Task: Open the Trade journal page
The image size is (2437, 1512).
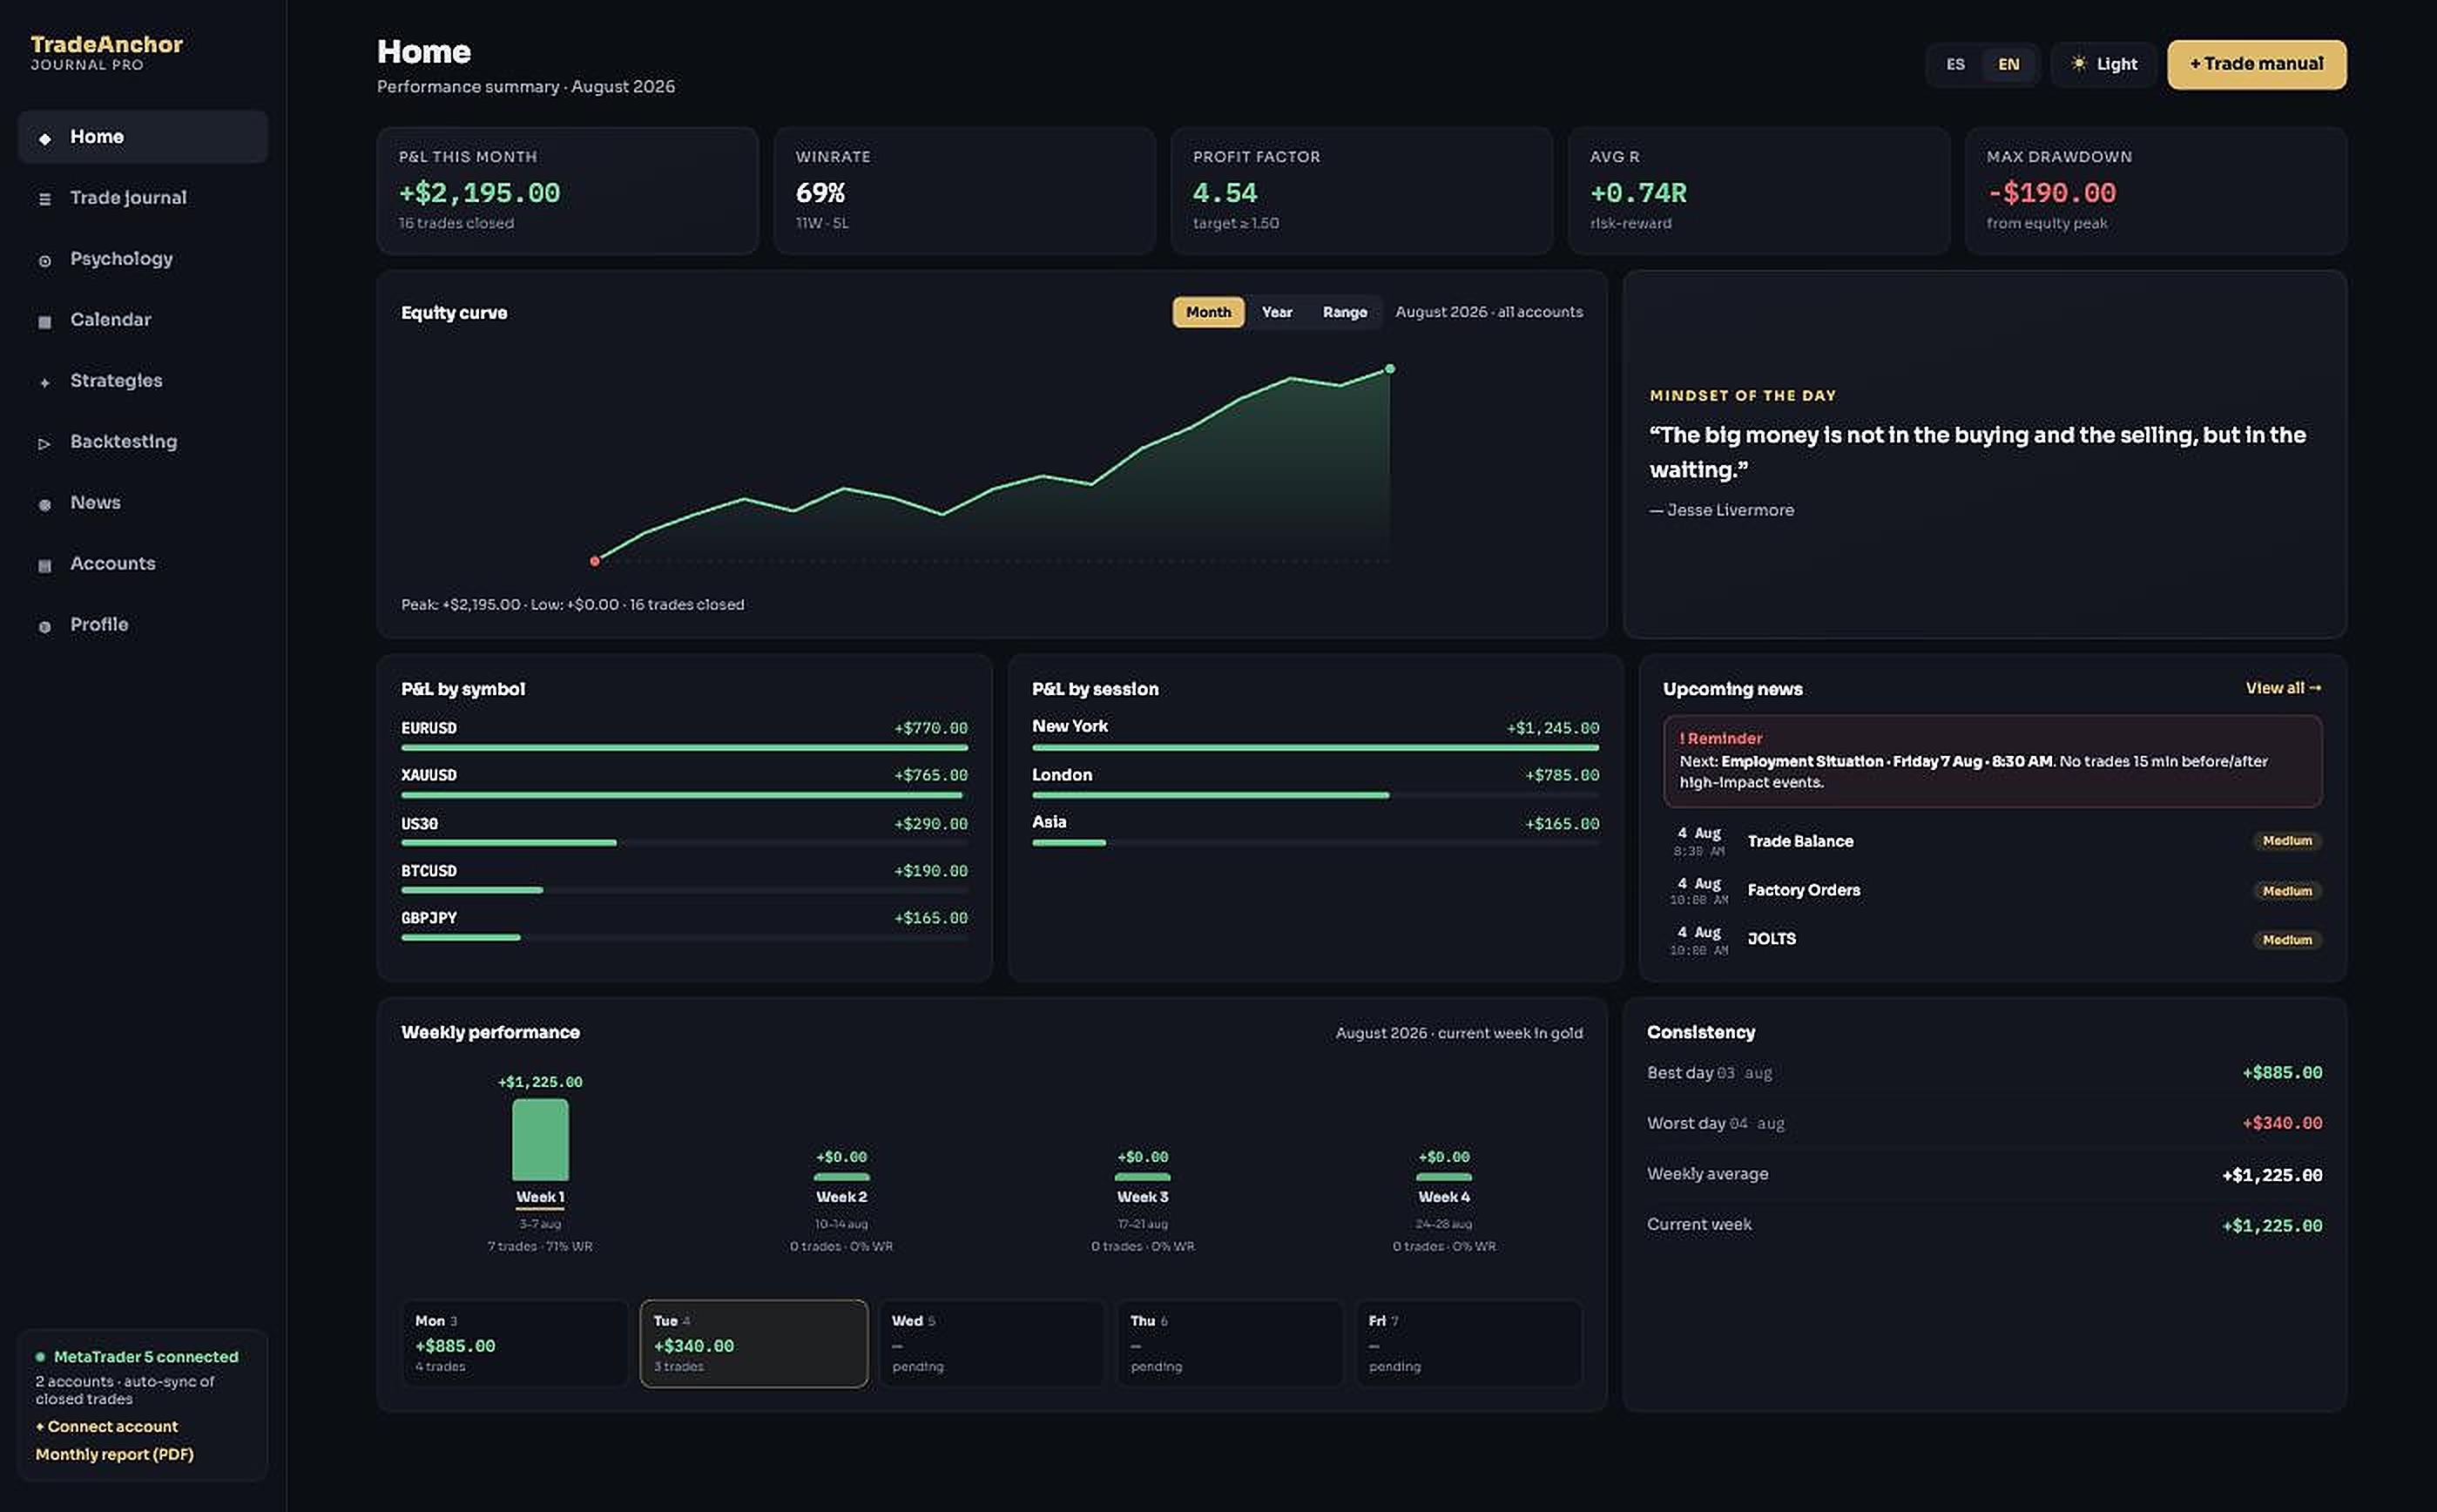Action: click(142, 198)
